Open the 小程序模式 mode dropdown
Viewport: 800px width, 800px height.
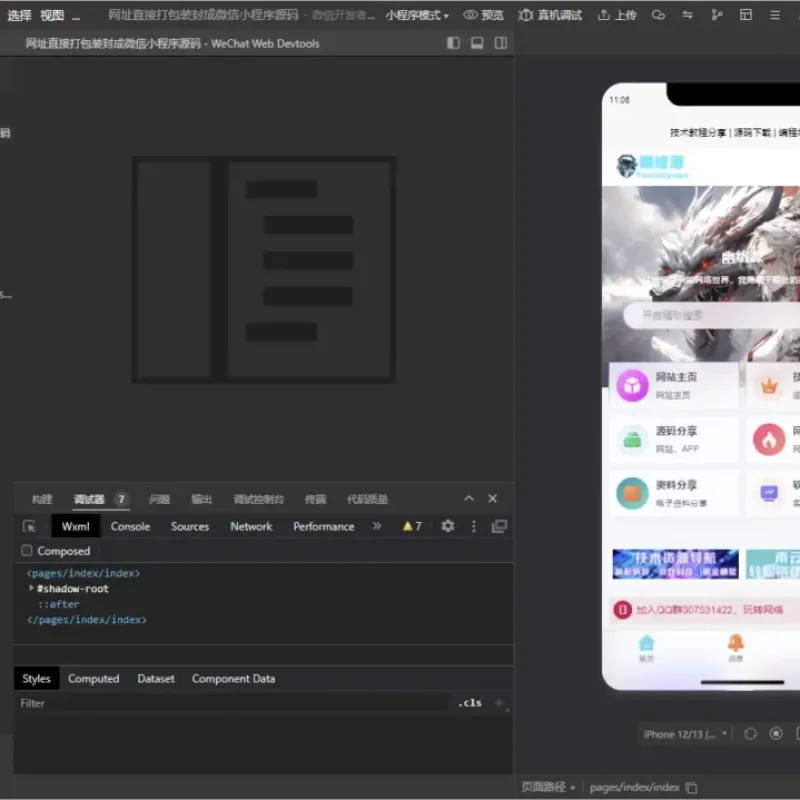417,15
